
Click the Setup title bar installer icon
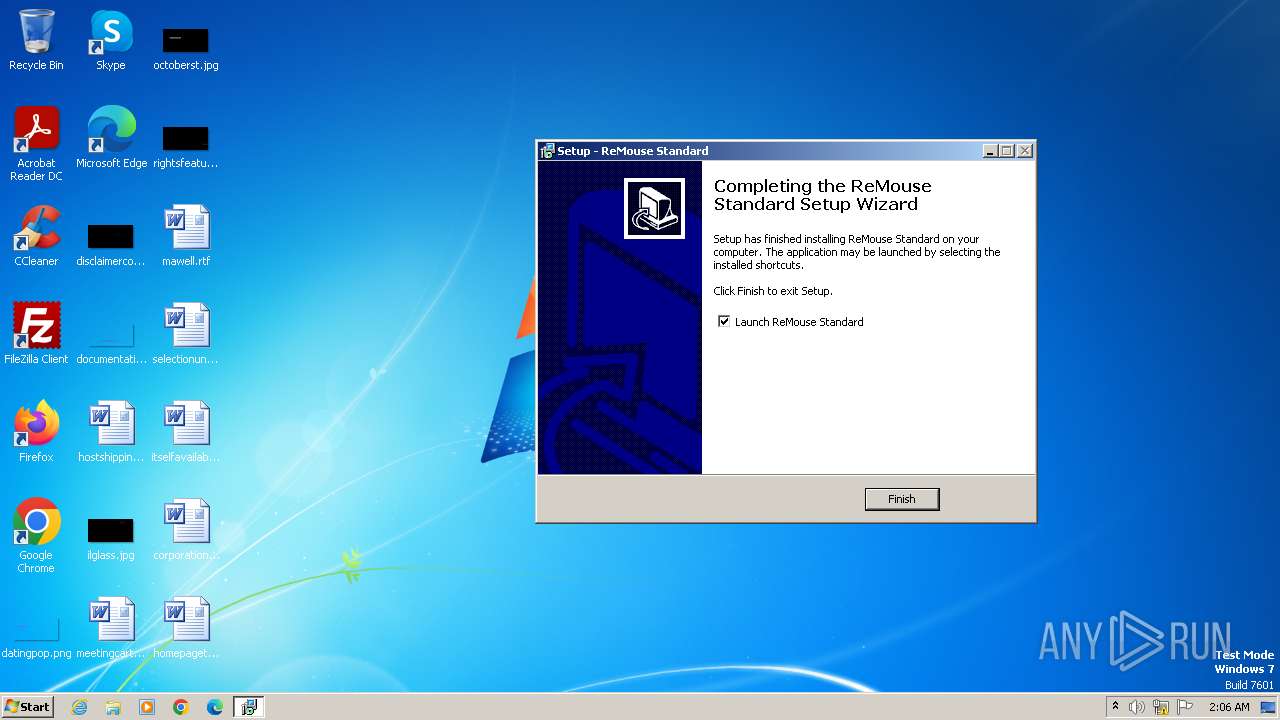[x=547, y=151]
